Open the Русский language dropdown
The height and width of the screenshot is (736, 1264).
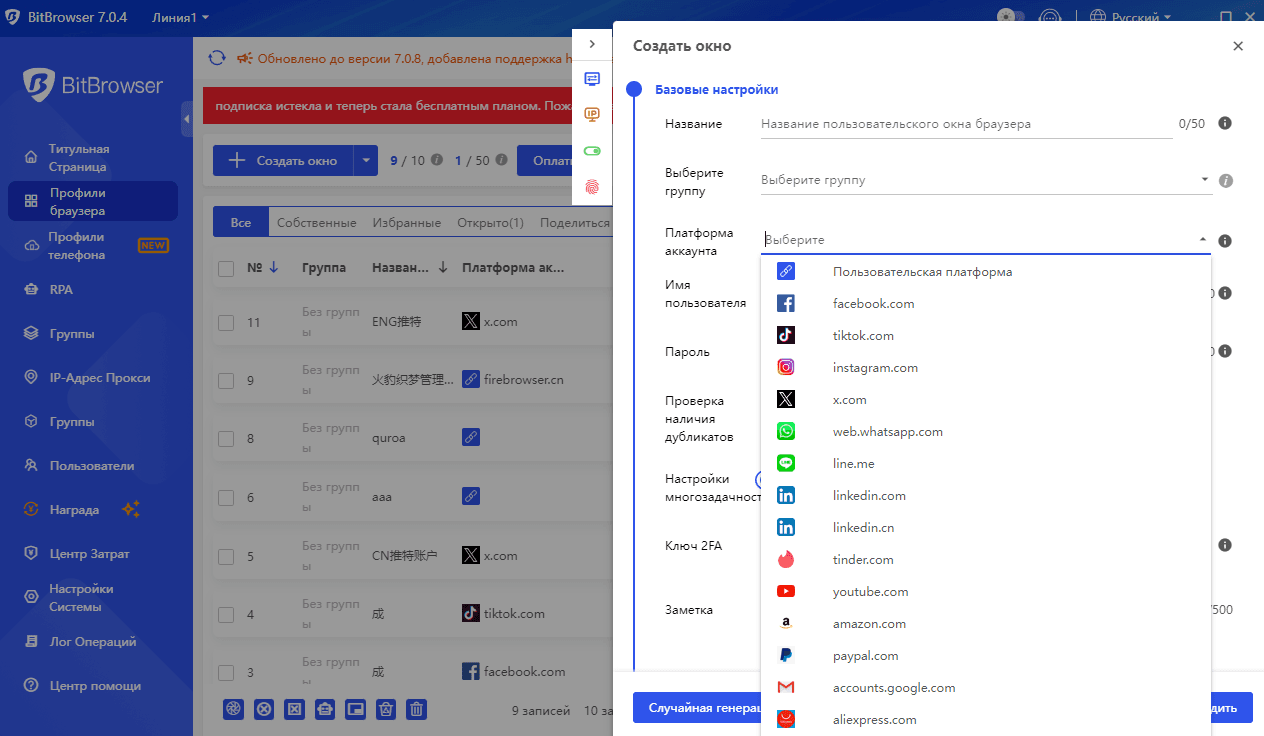point(1130,17)
